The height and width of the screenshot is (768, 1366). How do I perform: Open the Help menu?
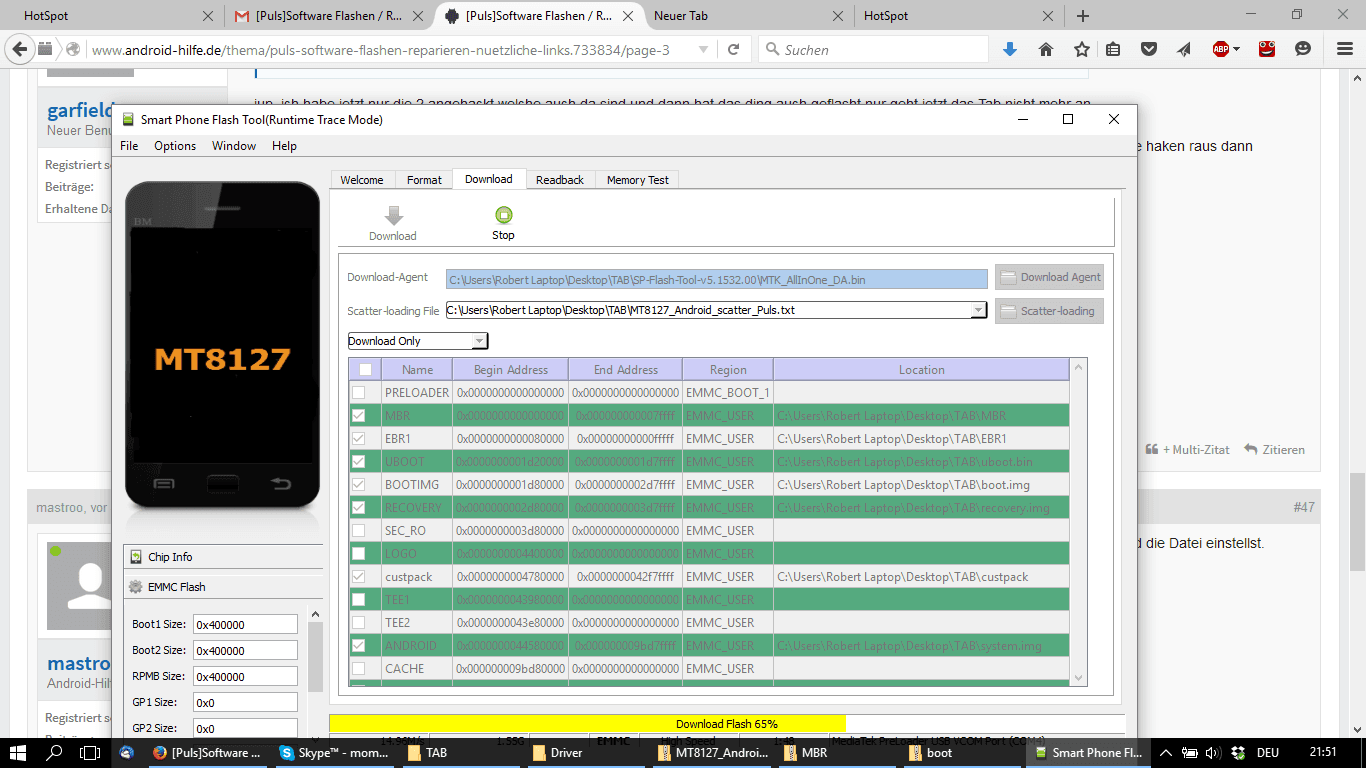click(284, 146)
